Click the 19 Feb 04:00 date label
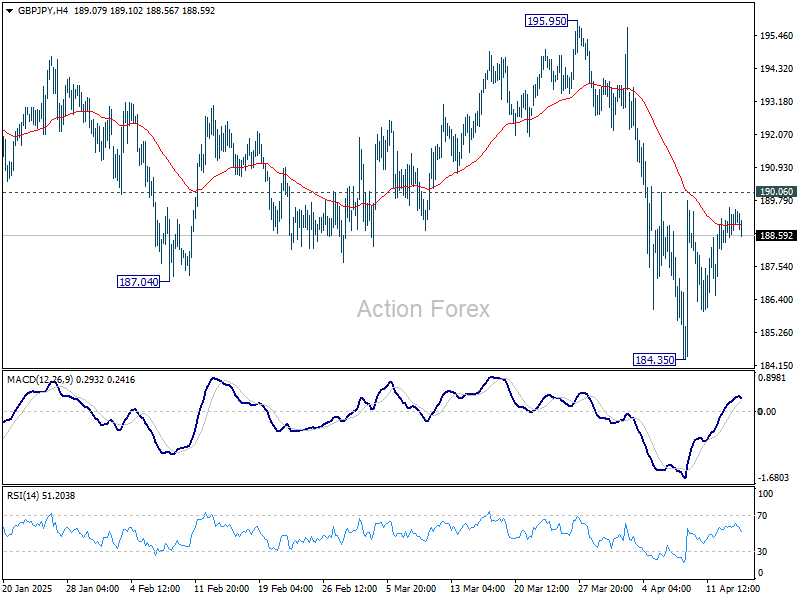 (286, 589)
